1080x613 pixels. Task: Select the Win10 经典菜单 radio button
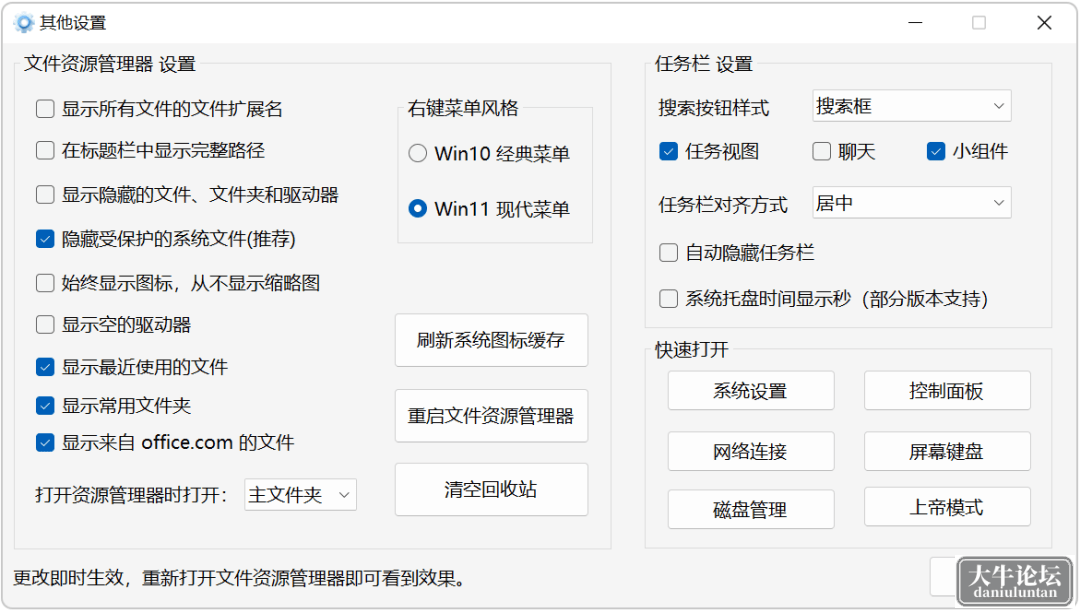(417, 153)
